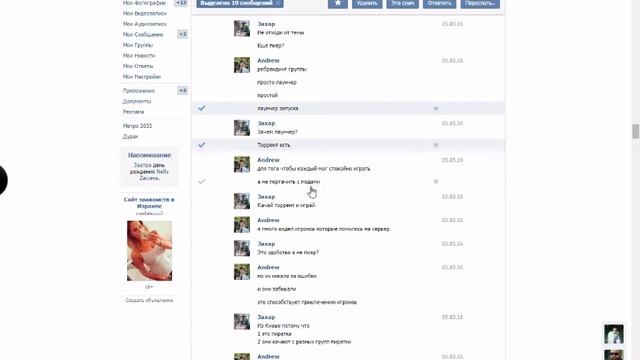Open Приложения in left menu

click(x=138, y=91)
